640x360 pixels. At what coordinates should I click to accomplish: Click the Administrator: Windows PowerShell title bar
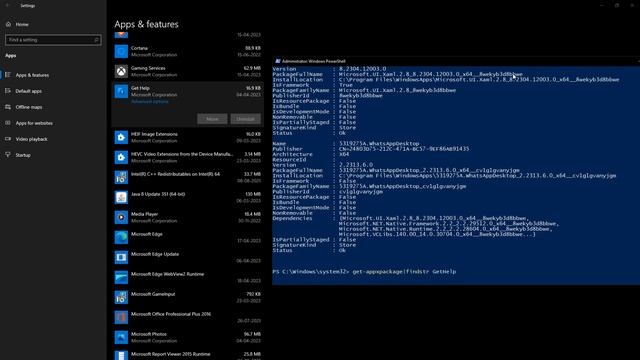point(456,61)
